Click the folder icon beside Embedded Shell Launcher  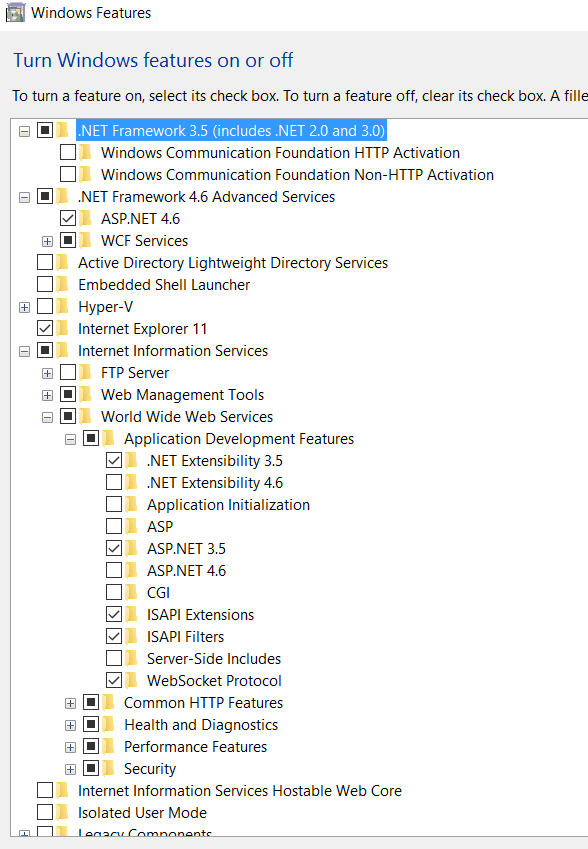63,285
